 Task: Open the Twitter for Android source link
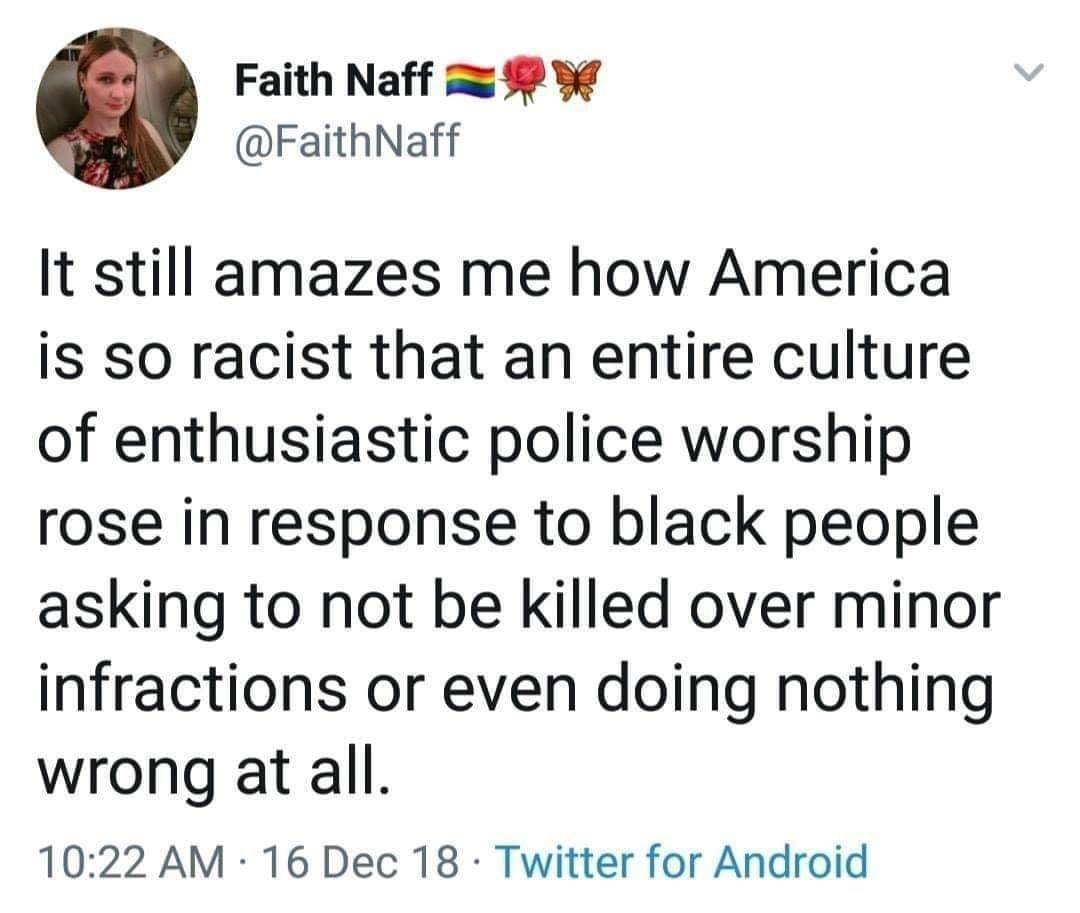tap(681, 861)
